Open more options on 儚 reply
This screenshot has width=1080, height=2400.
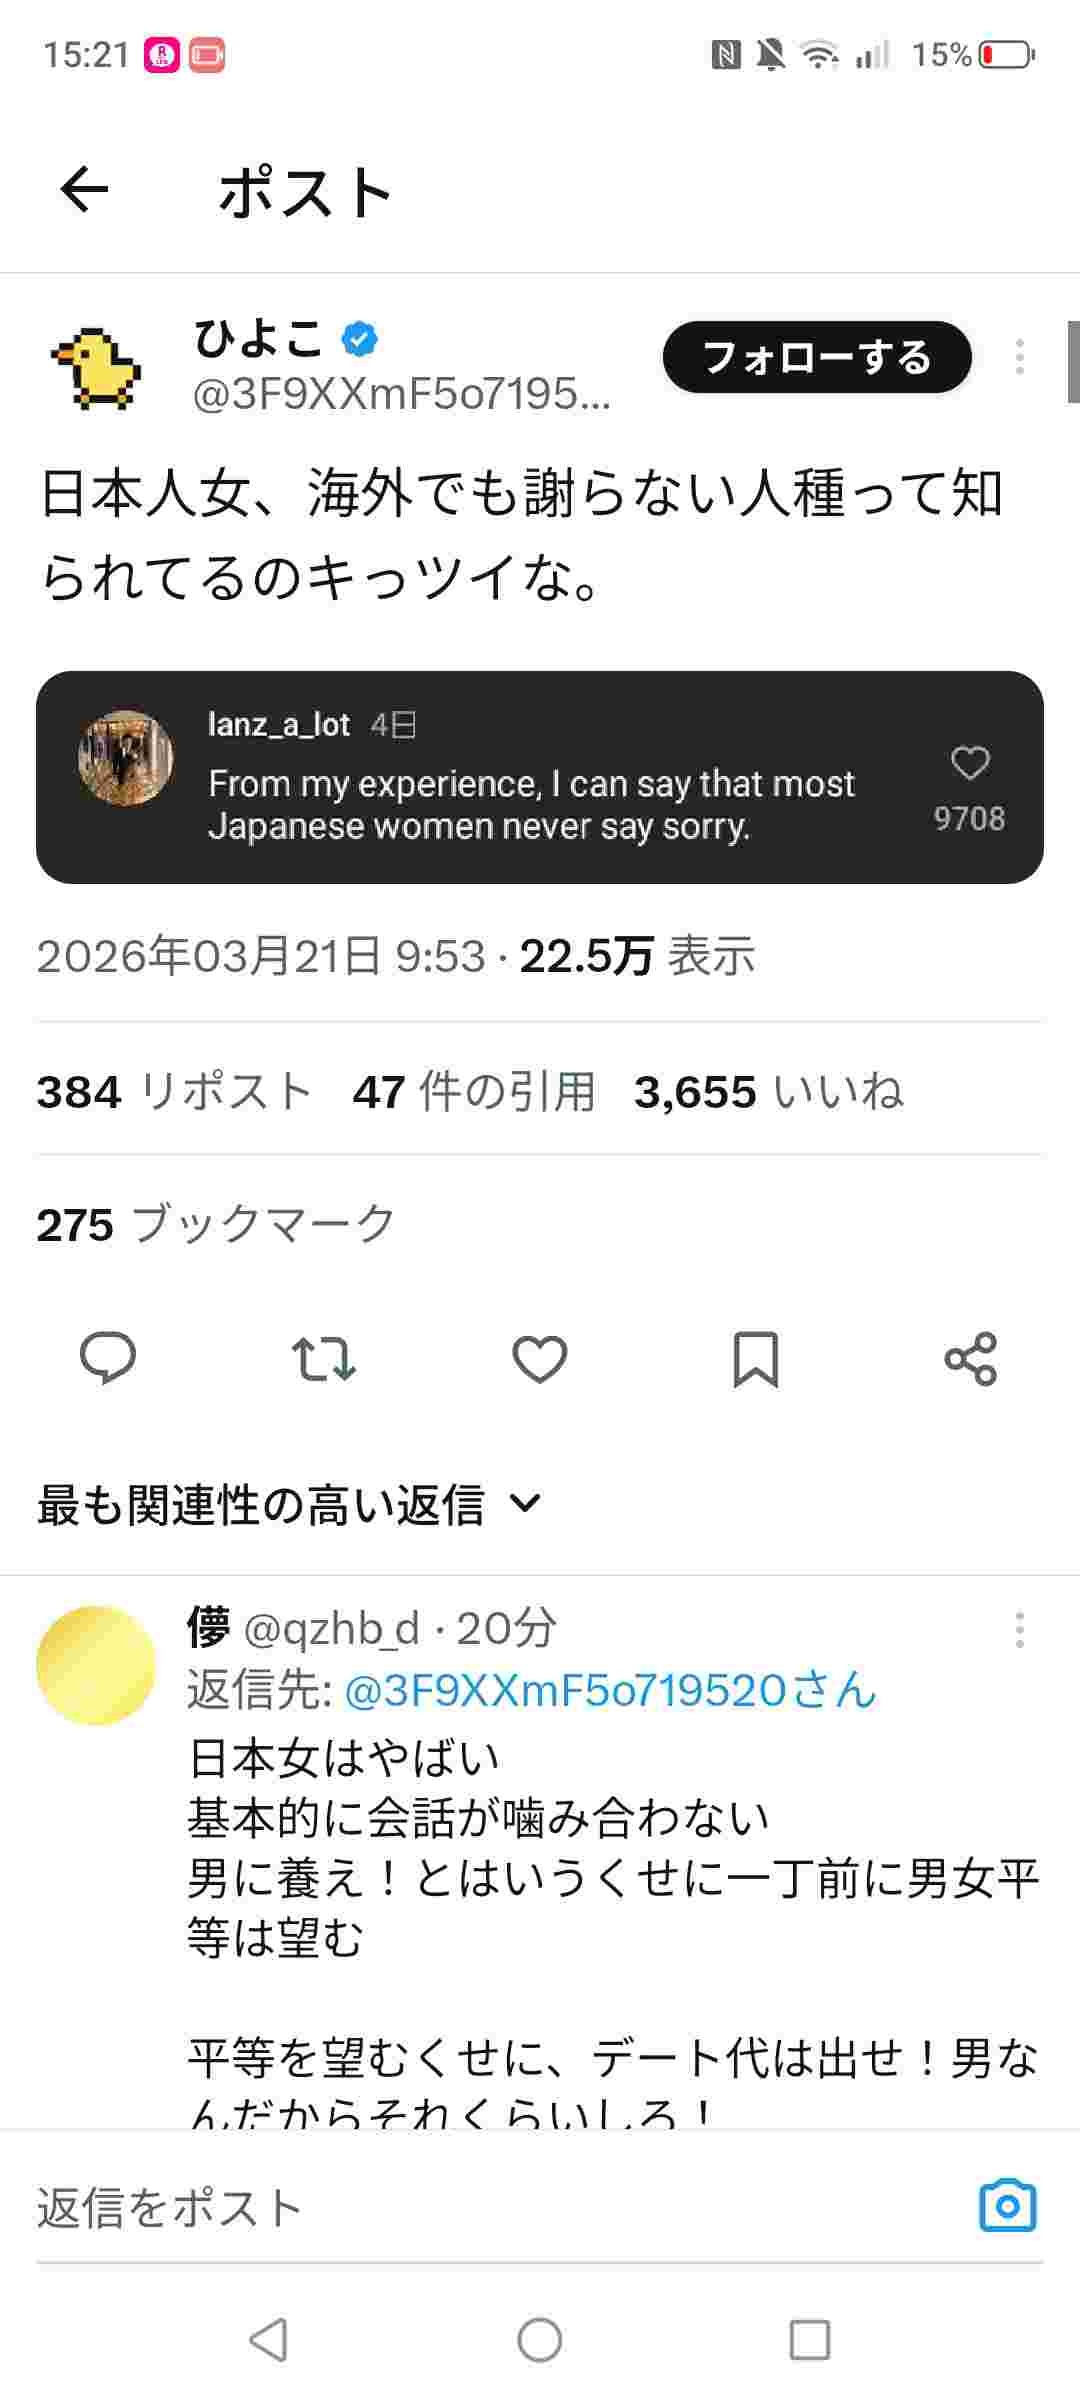[1019, 1630]
